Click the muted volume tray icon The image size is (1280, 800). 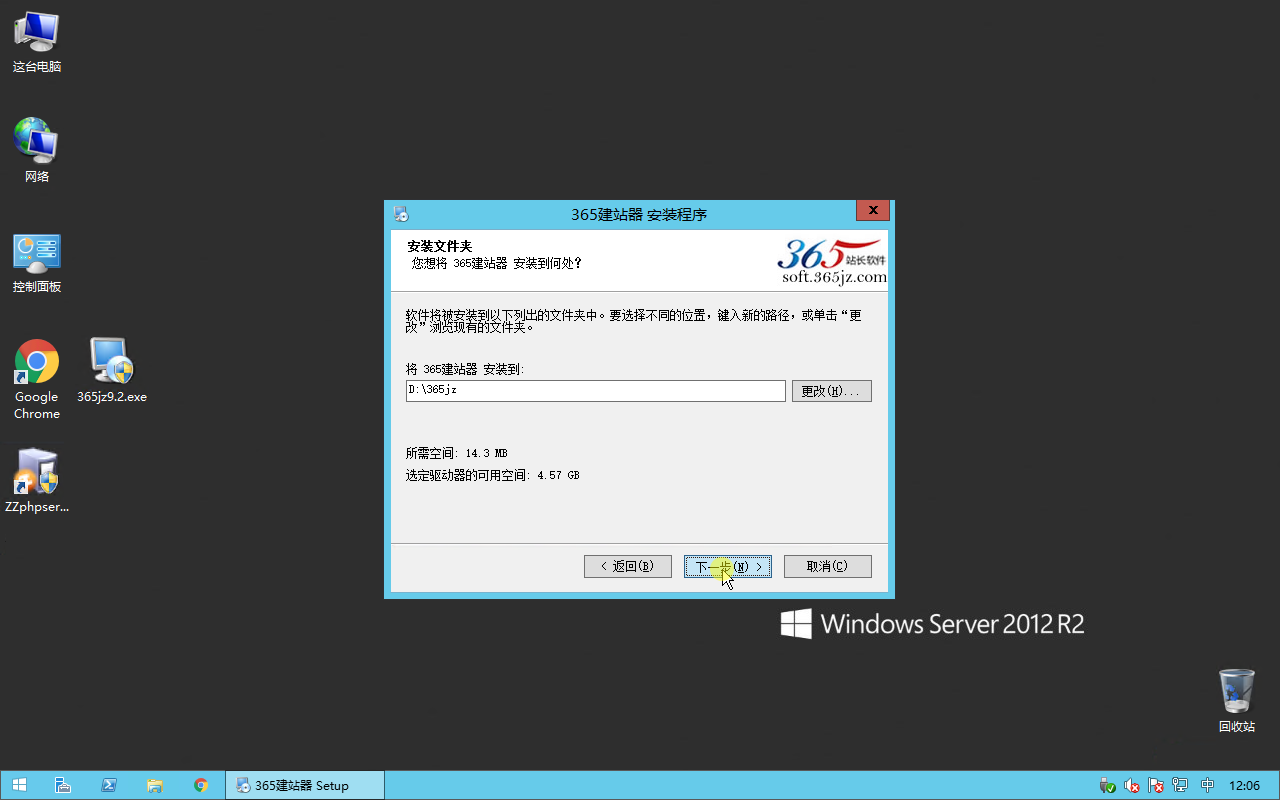click(x=1132, y=785)
